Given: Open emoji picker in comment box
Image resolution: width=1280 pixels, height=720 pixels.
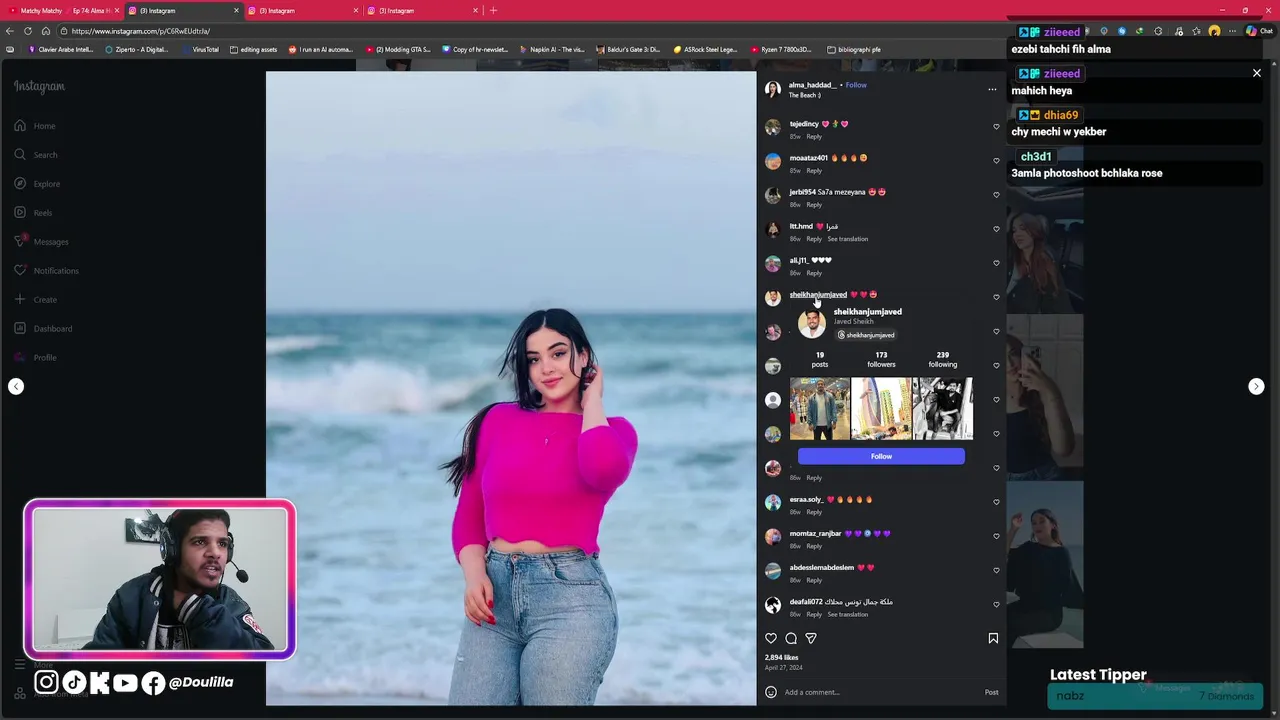Looking at the screenshot, I should [x=771, y=692].
